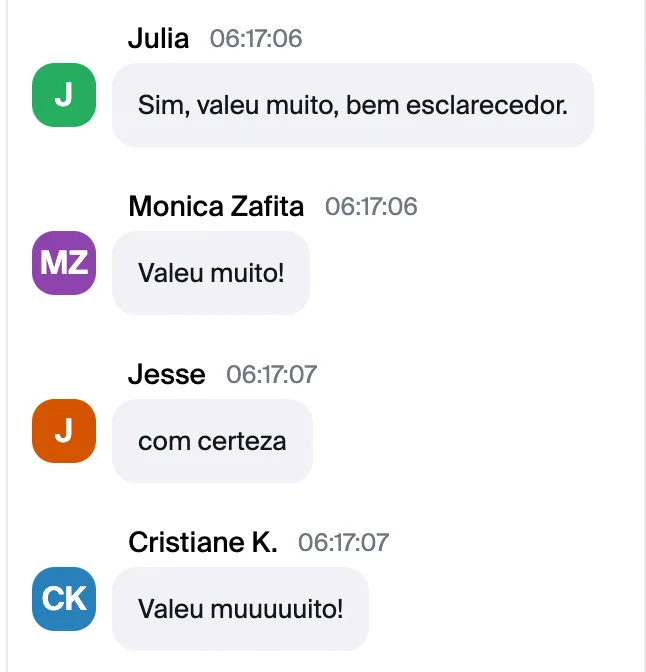Open Julia's profile via her name
Image resolution: width=646 pixels, height=672 pixels.
159,38
